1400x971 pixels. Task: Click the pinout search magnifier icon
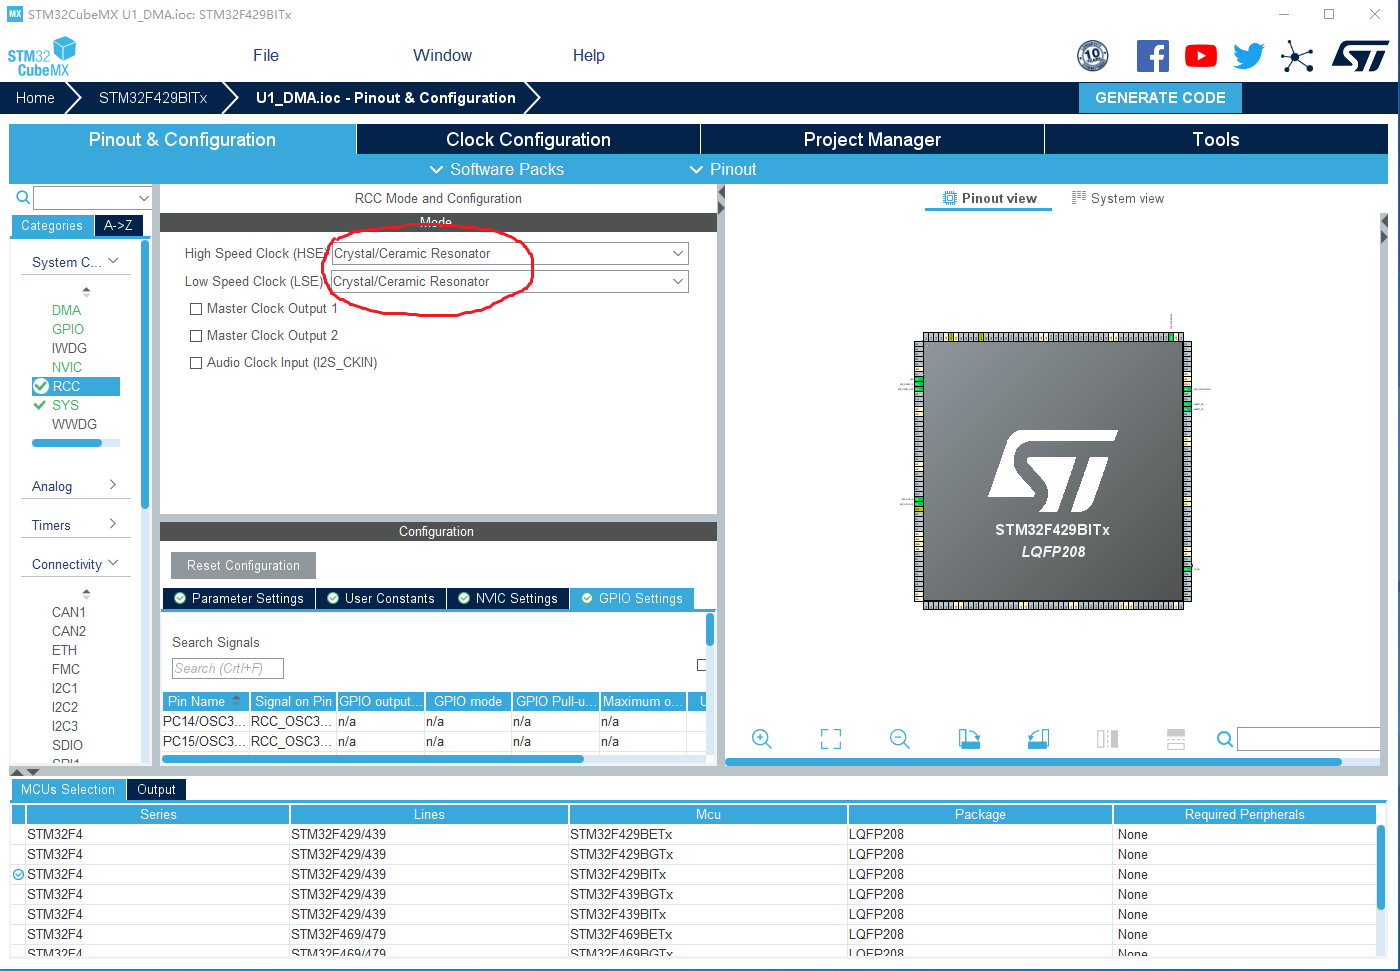coord(1224,738)
